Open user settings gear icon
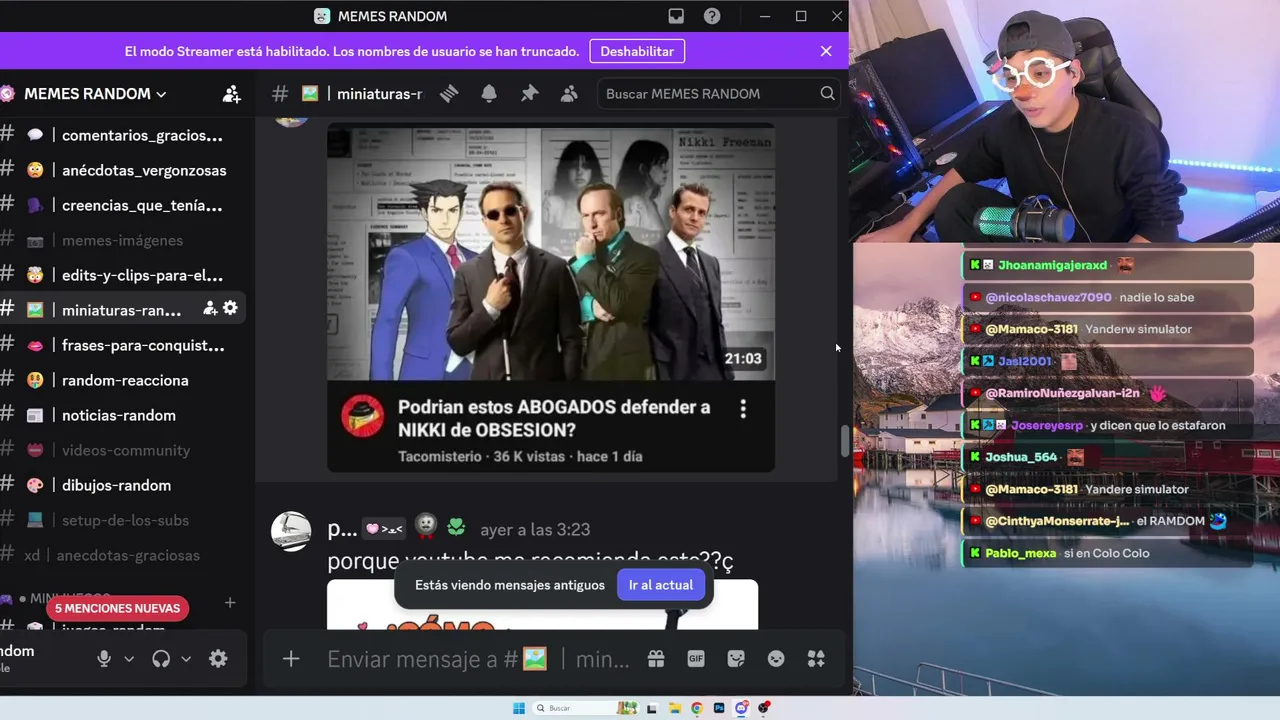1280x720 pixels. click(218, 659)
